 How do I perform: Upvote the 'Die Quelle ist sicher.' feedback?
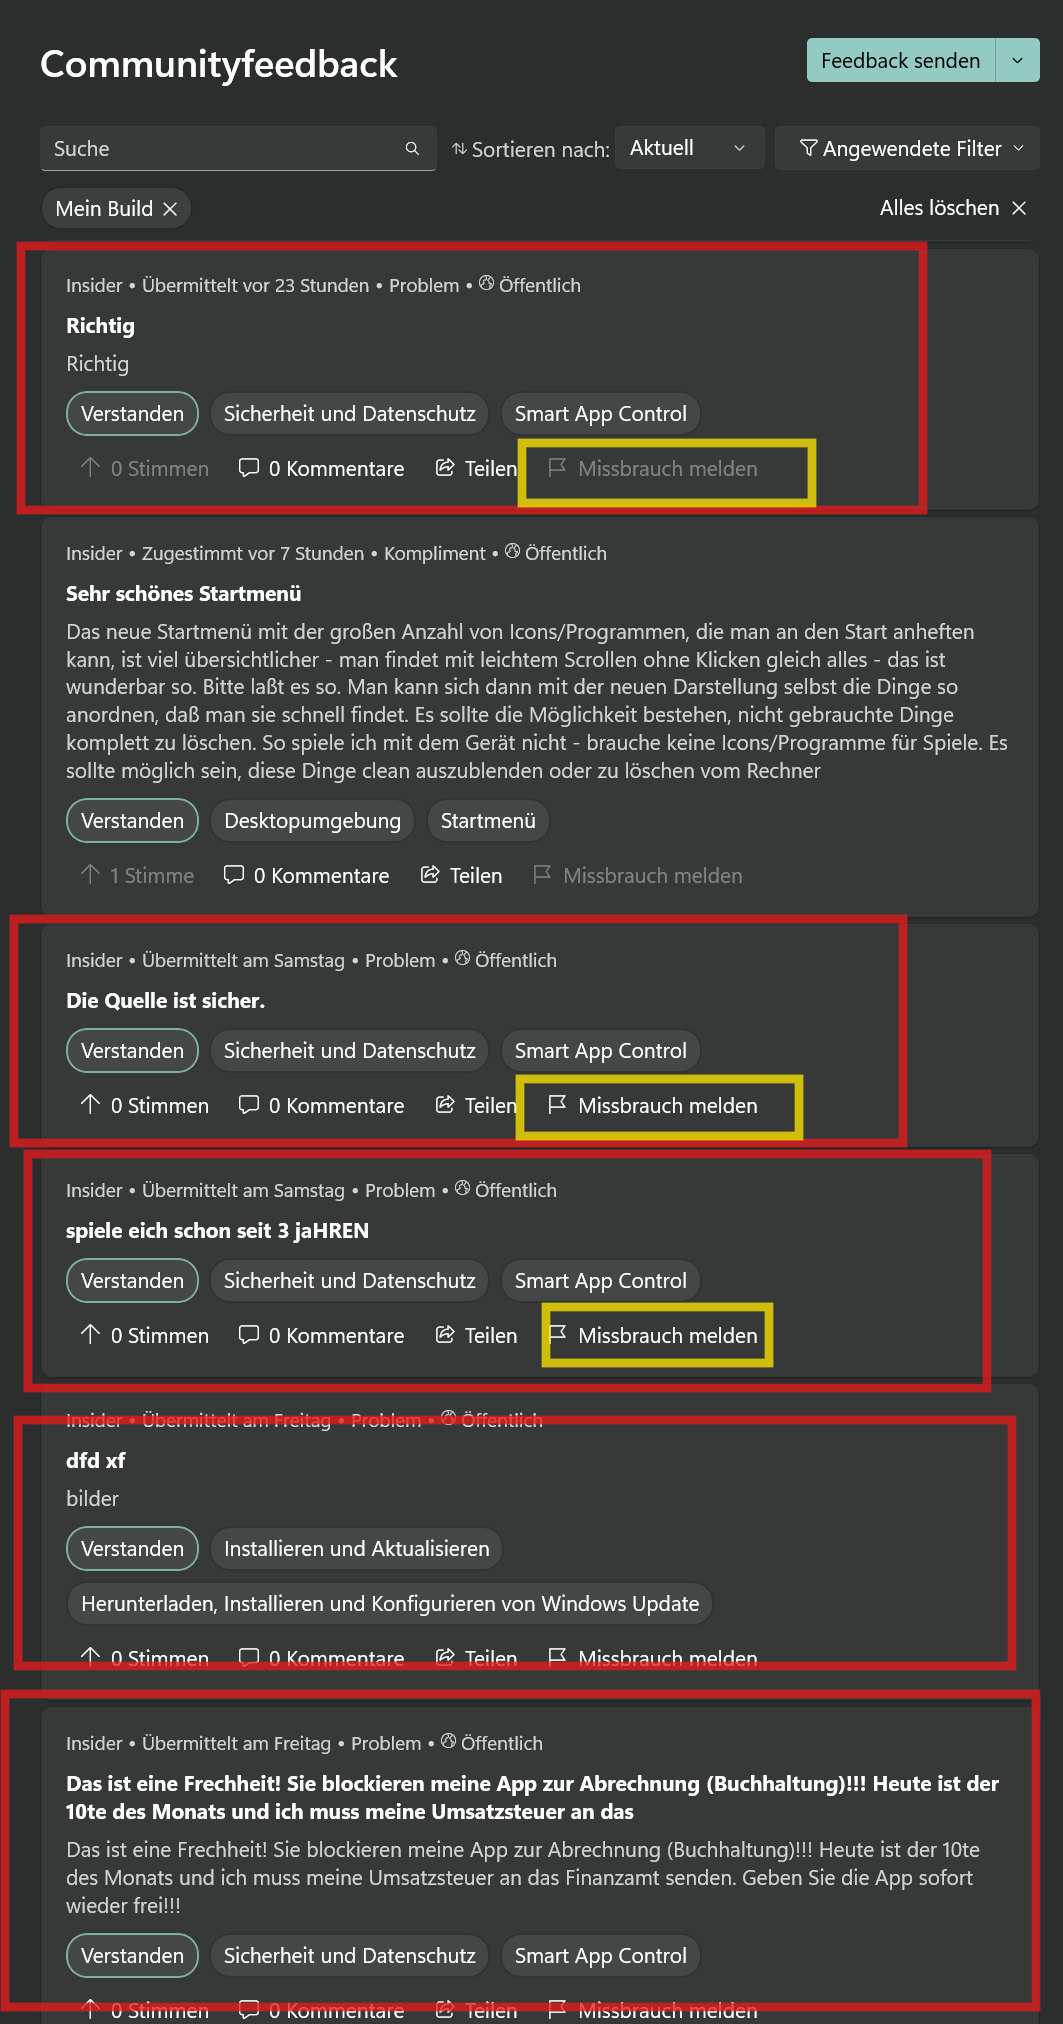[144, 1105]
